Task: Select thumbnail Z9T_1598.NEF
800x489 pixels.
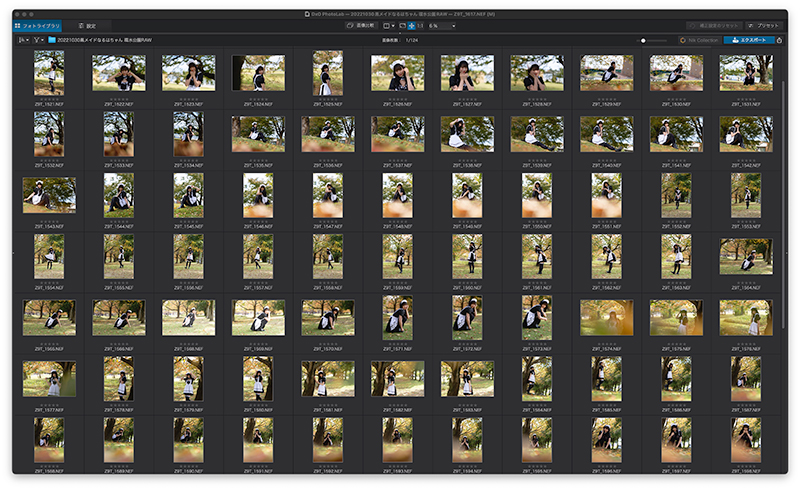Action: click(x=746, y=441)
